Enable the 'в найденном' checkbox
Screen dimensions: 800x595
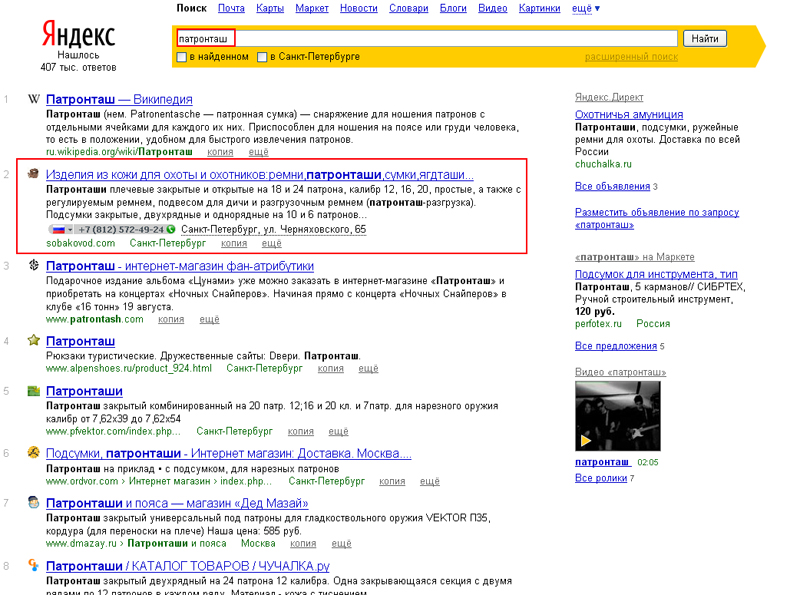pyautogui.click(x=182, y=57)
